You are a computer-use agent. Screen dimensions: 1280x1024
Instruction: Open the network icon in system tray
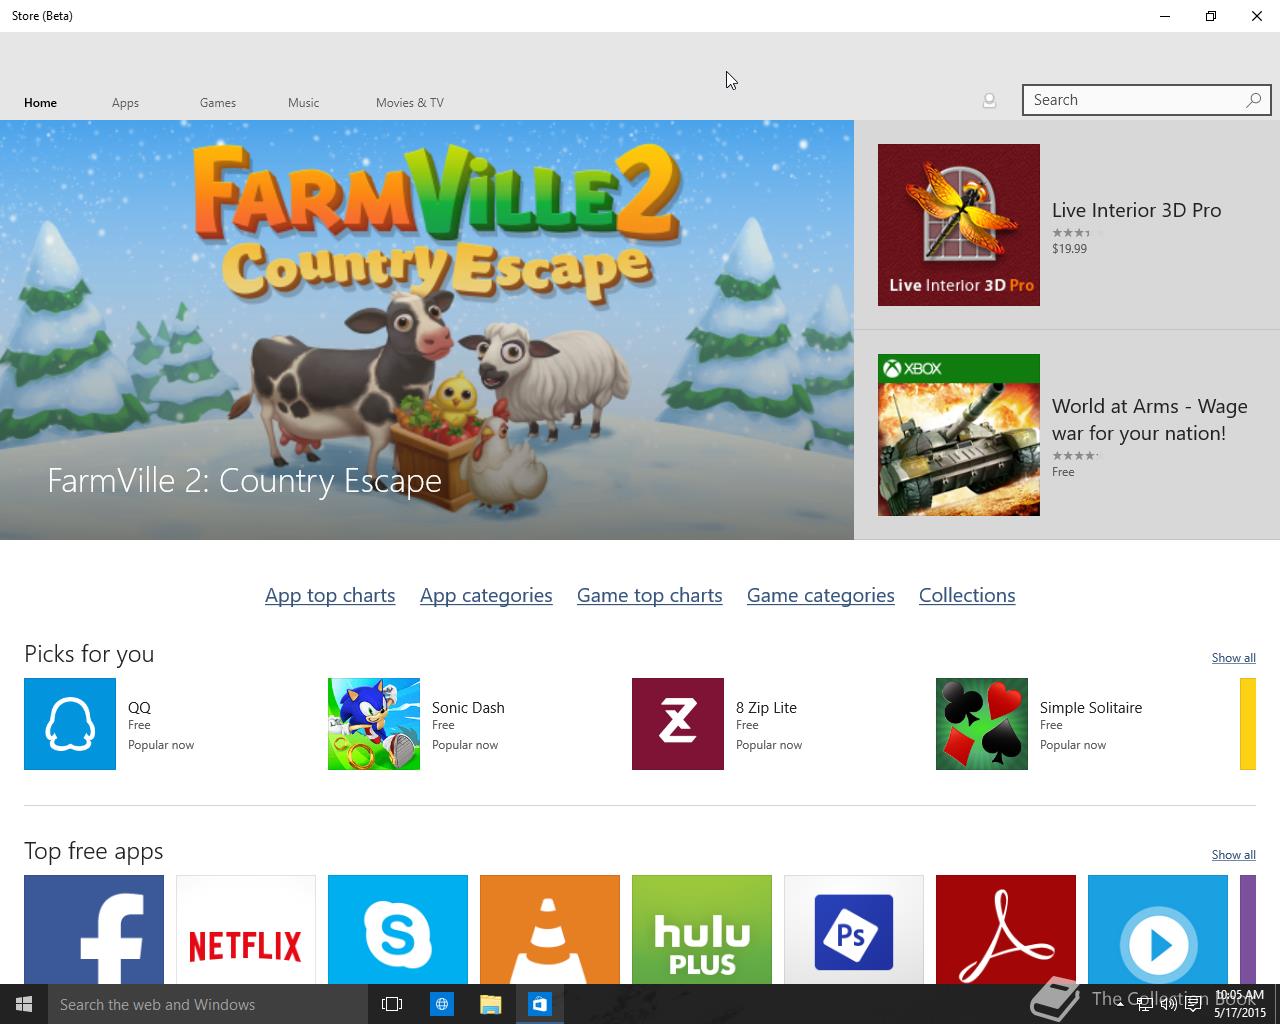[x=1144, y=1005]
